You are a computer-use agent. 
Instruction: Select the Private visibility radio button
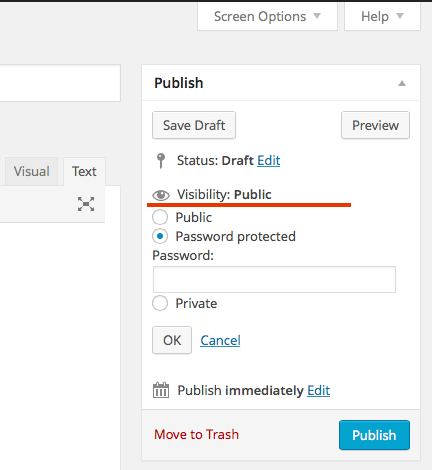160,303
